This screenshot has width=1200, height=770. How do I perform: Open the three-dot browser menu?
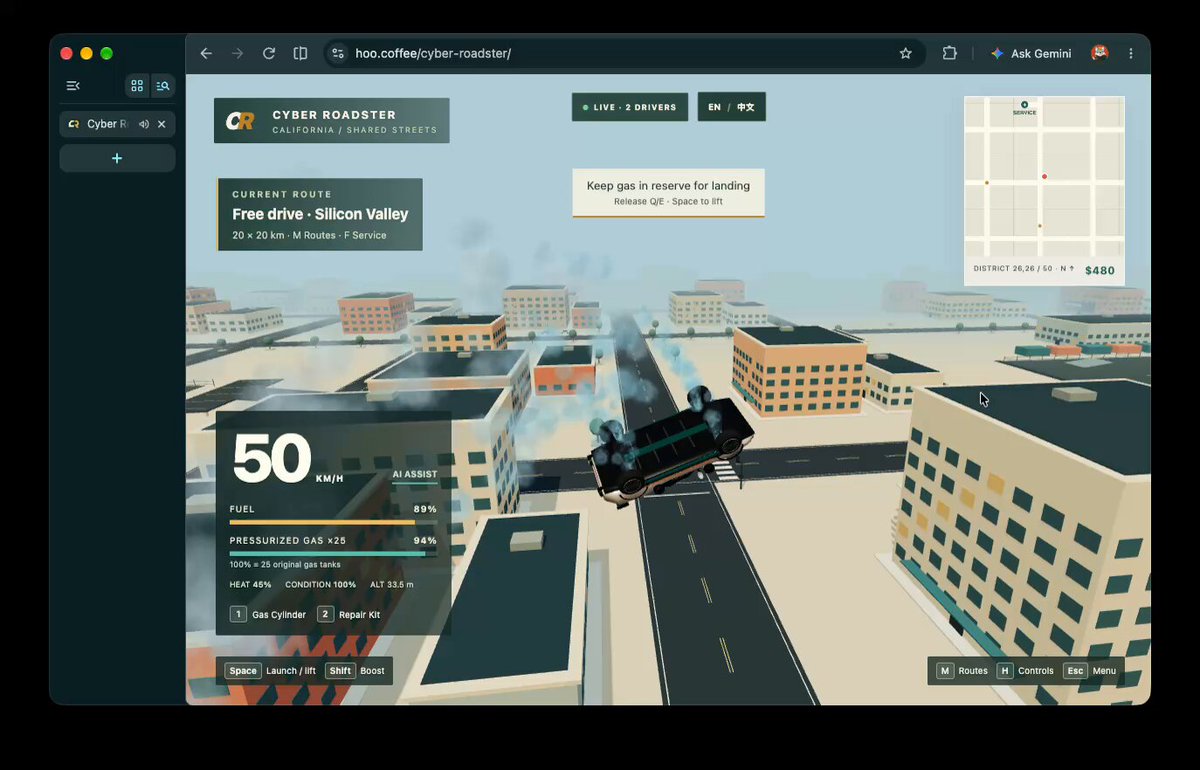click(x=1131, y=53)
